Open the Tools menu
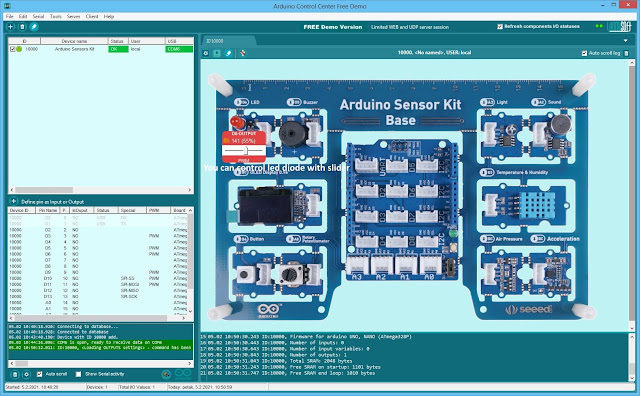Screen dimensions: 640x396 coord(56,16)
